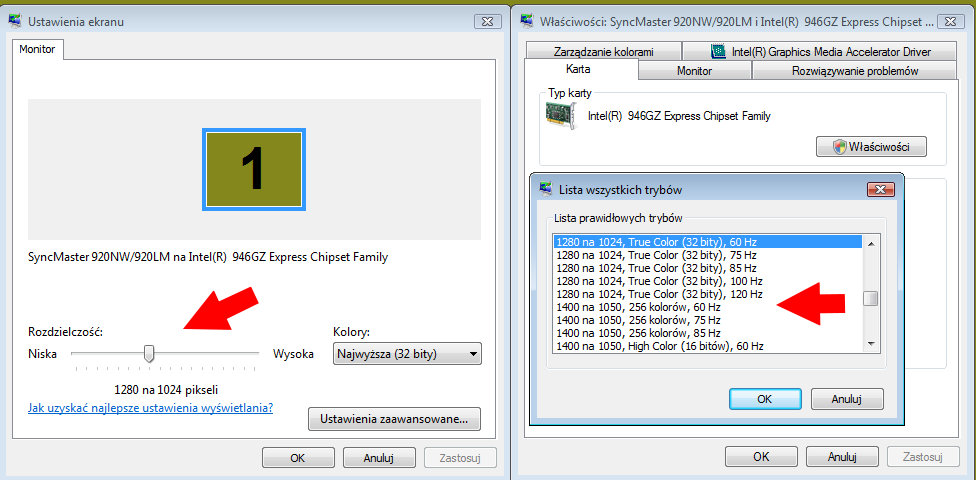The height and width of the screenshot is (480, 976).
Task: Close the Lista wszystkich trybów dialog
Action: (880, 190)
